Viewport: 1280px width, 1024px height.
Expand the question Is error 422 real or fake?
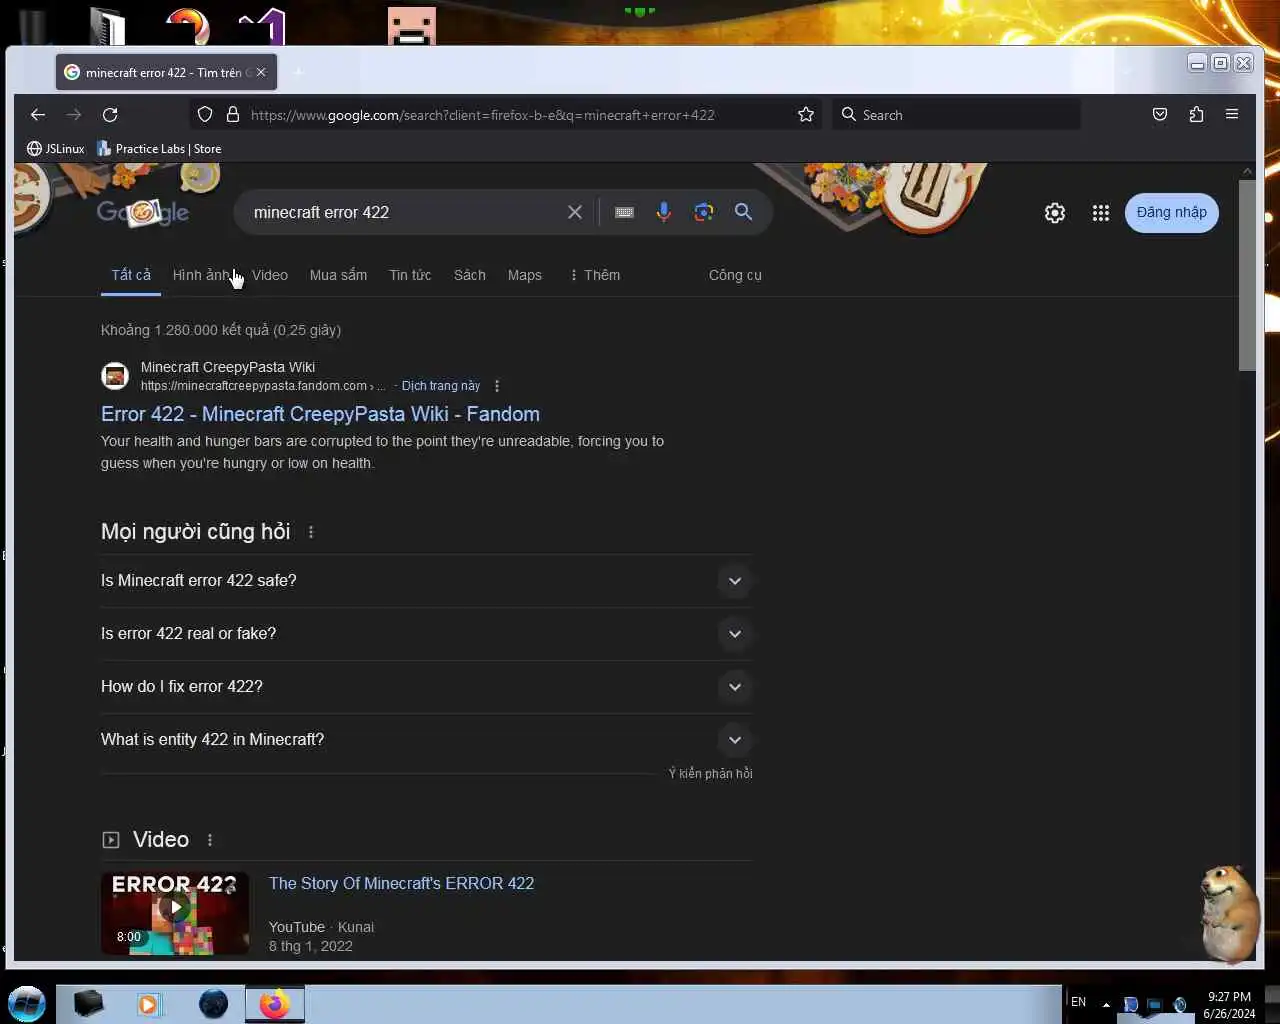427,634
